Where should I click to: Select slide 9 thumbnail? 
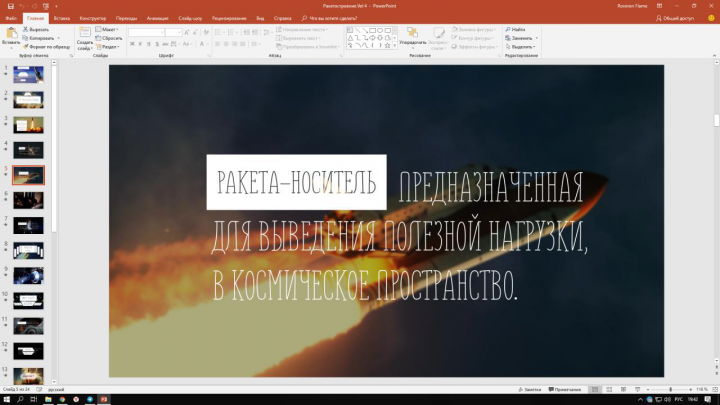click(x=28, y=276)
